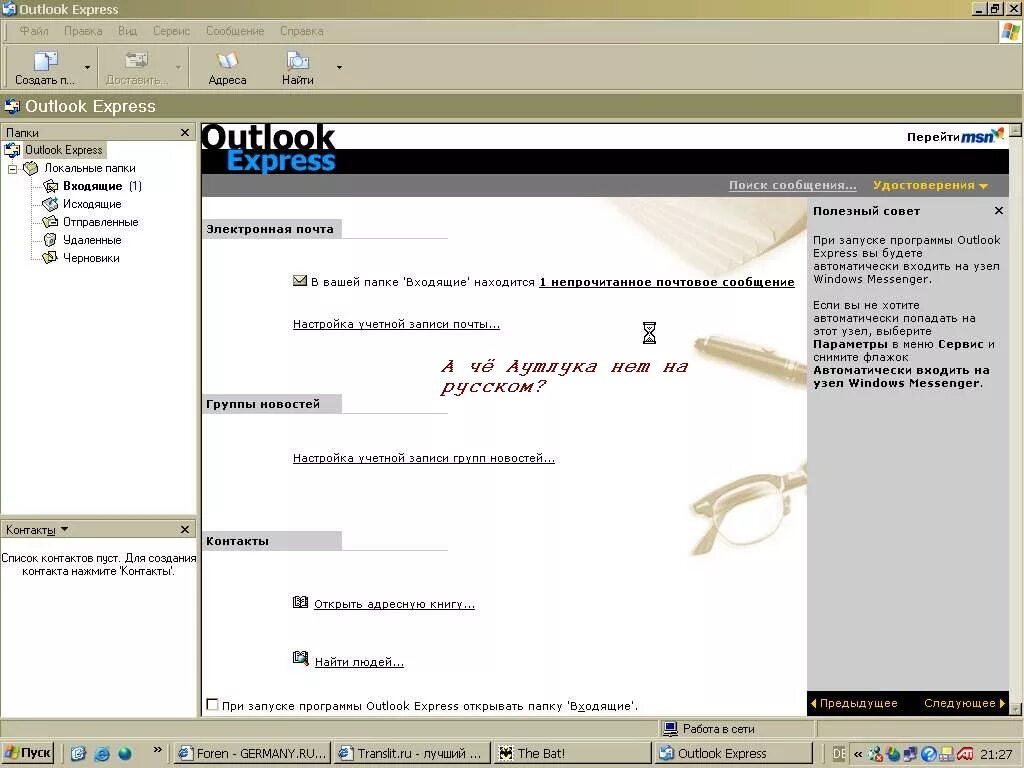This screenshot has width=1024, height=768.
Task: Click the system tray clock 21:27
Action: coord(996,754)
